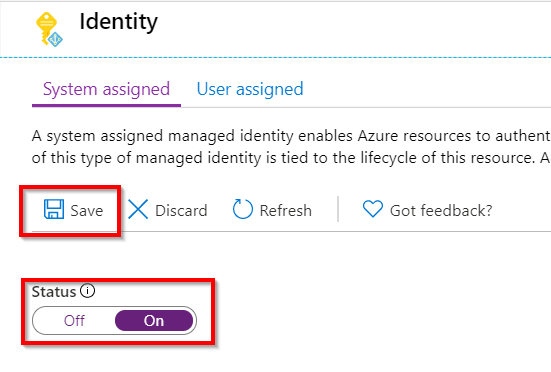Screen dimensions: 551x372
Task: Click the heart feedback icon
Action: [x=372, y=209]
